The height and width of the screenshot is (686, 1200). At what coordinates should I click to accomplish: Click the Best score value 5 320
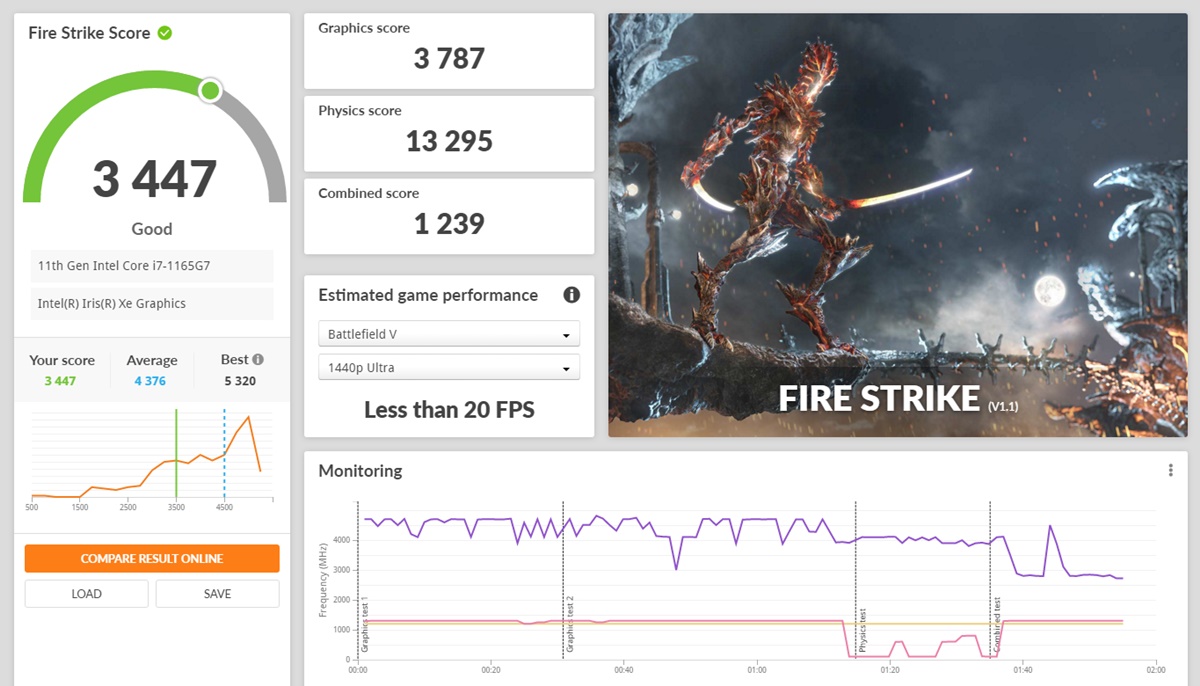pyautogui.click(x=238, y=381)
